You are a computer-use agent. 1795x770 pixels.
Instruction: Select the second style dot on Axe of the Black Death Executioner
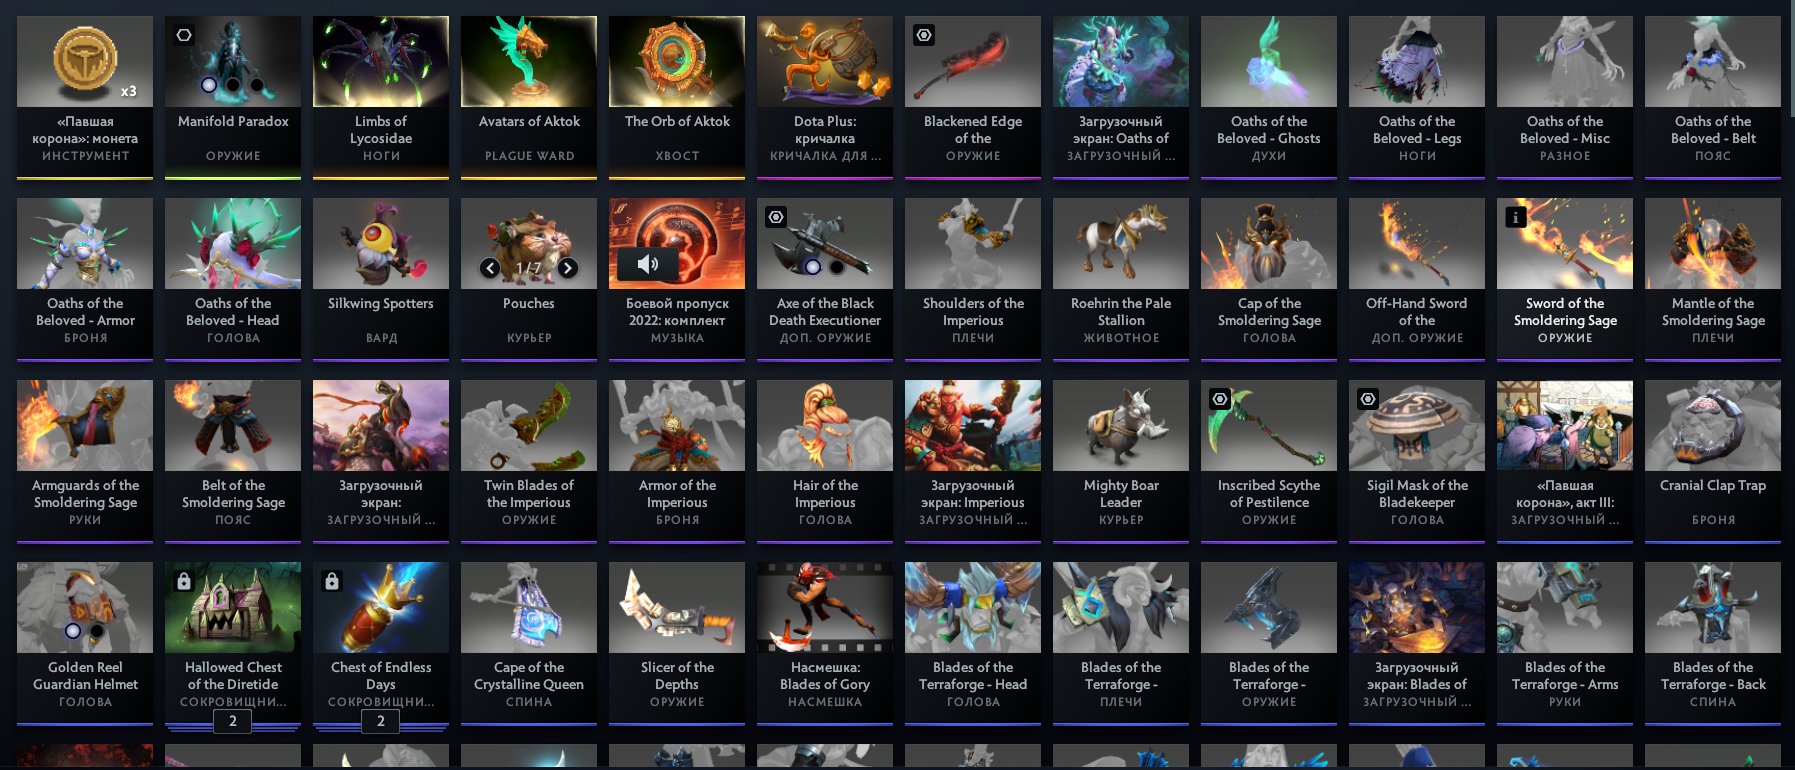(x=837, y=267)
